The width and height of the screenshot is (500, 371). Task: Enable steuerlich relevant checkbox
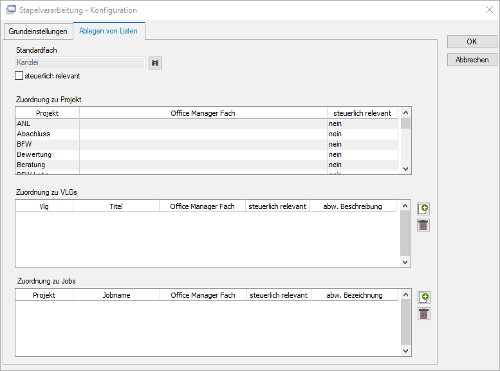[19, 76]
